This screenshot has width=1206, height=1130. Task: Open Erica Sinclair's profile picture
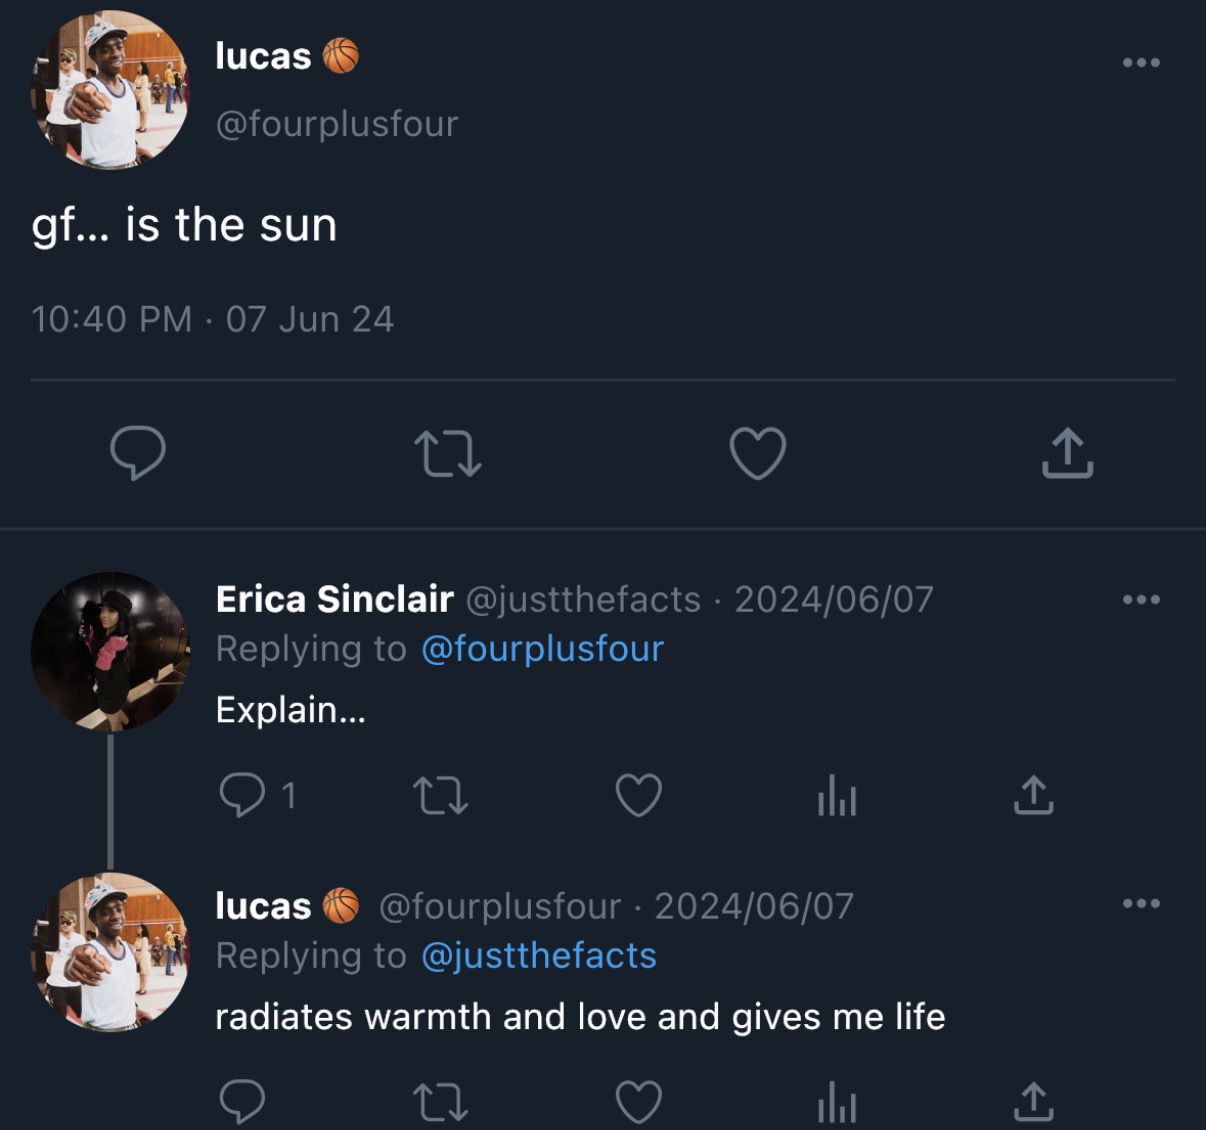click(110, 651)
